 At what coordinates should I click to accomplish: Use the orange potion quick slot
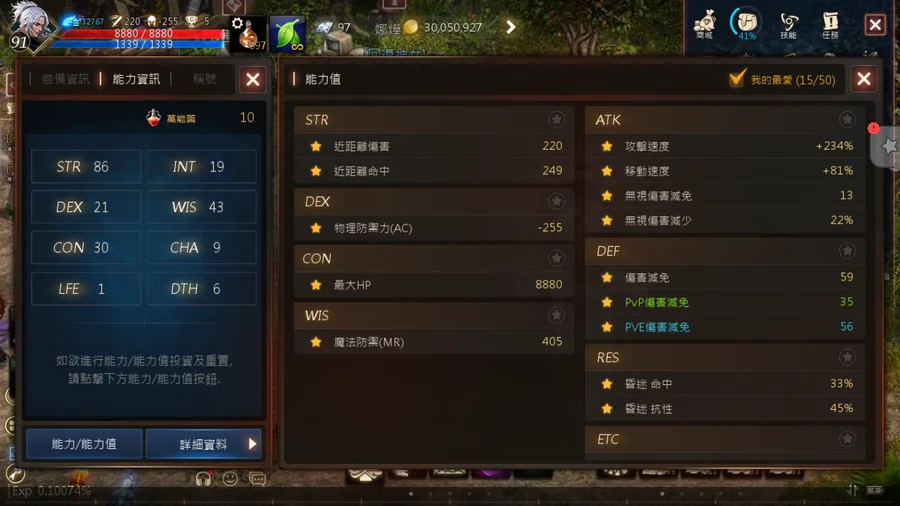coord(248,34)
